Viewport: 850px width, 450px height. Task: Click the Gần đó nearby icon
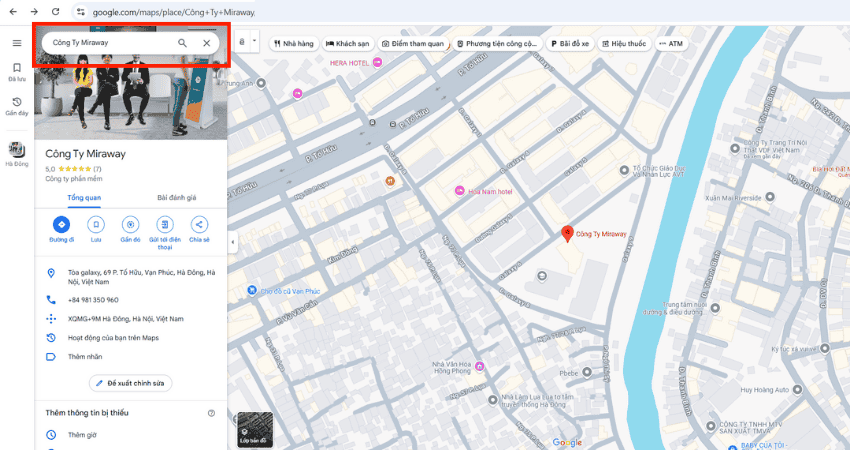click(130, 224)
